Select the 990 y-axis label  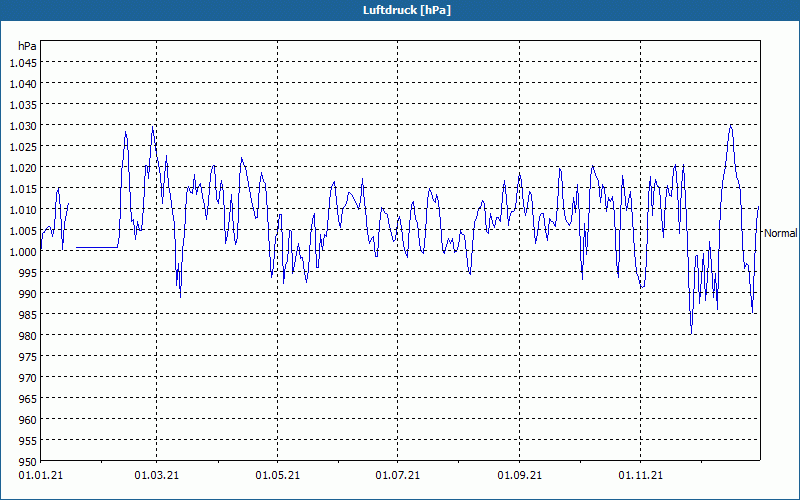pyautogui.click(x=28, y=294)
